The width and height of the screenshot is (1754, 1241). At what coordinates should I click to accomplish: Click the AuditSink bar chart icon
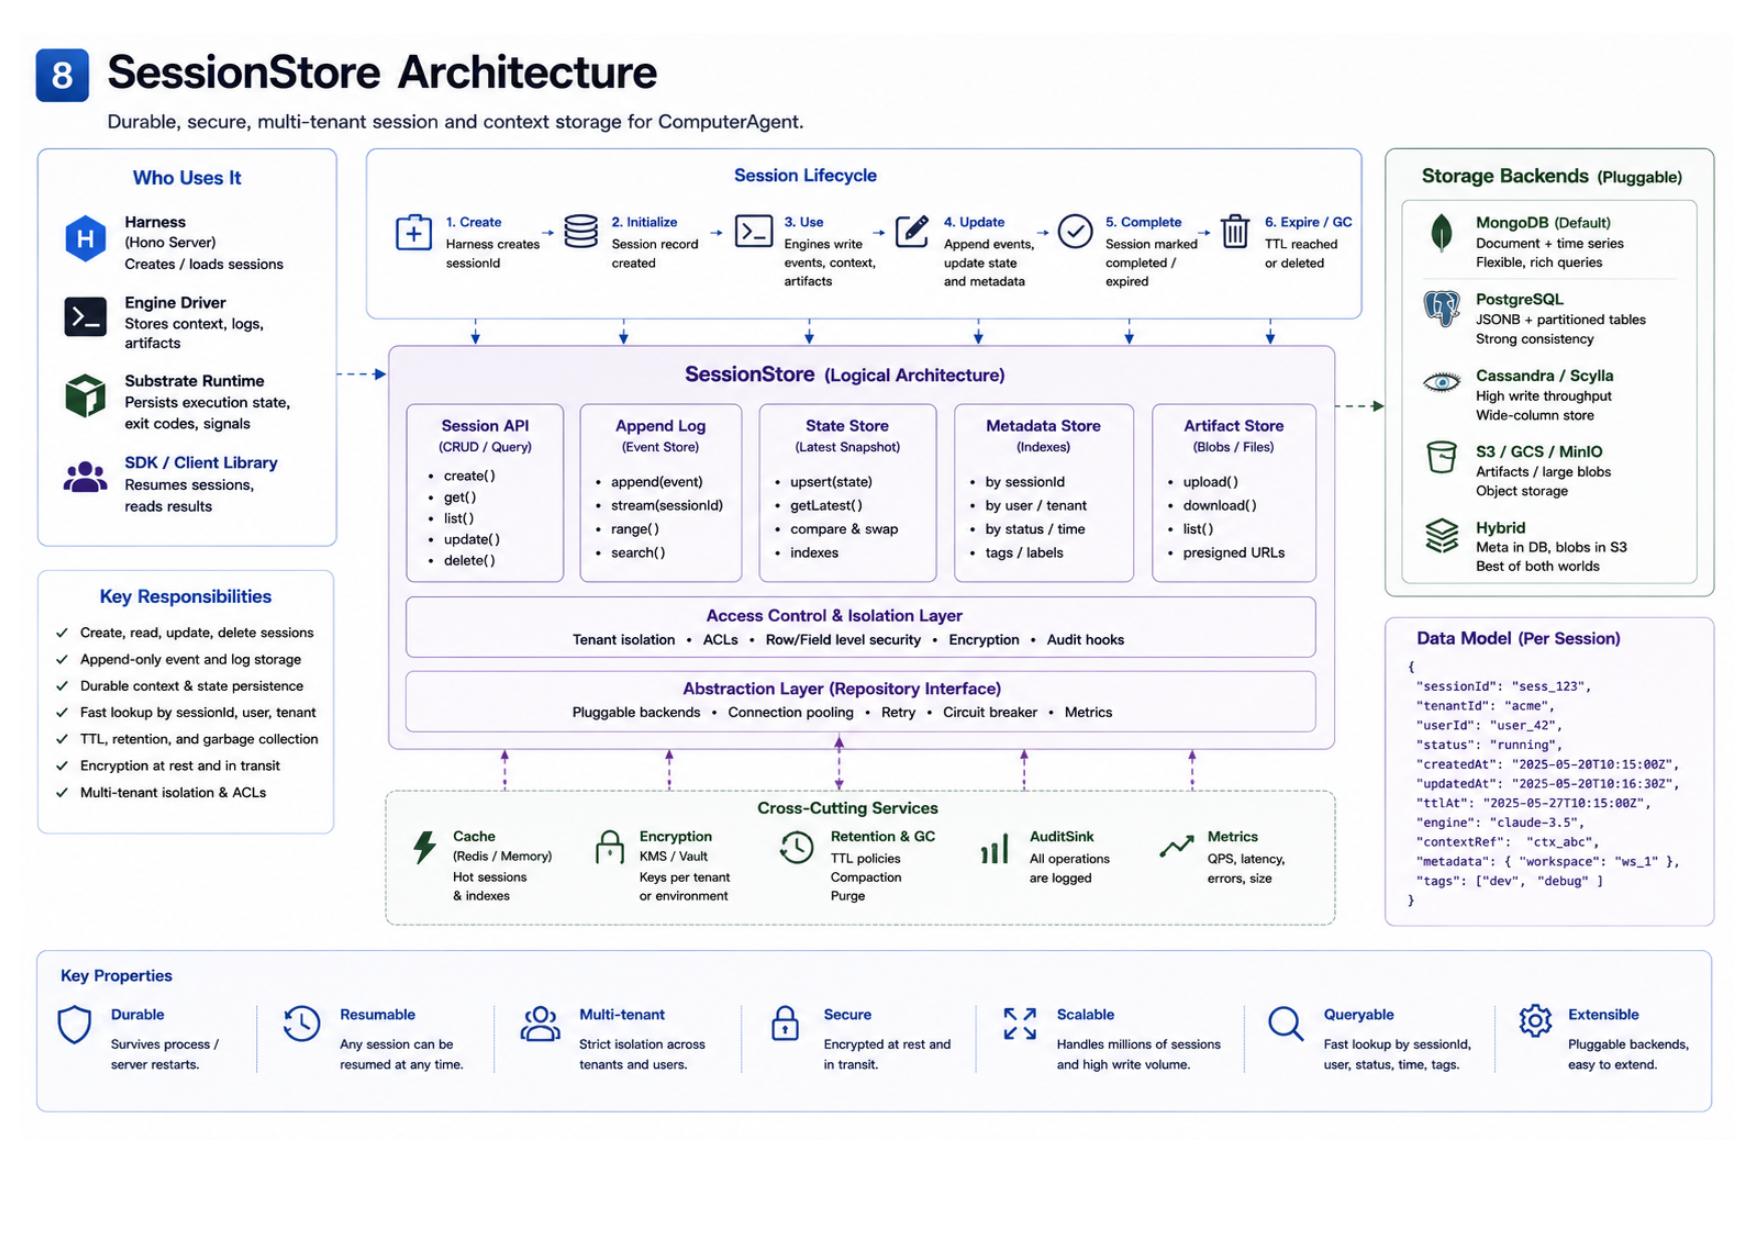click(994, 849)
